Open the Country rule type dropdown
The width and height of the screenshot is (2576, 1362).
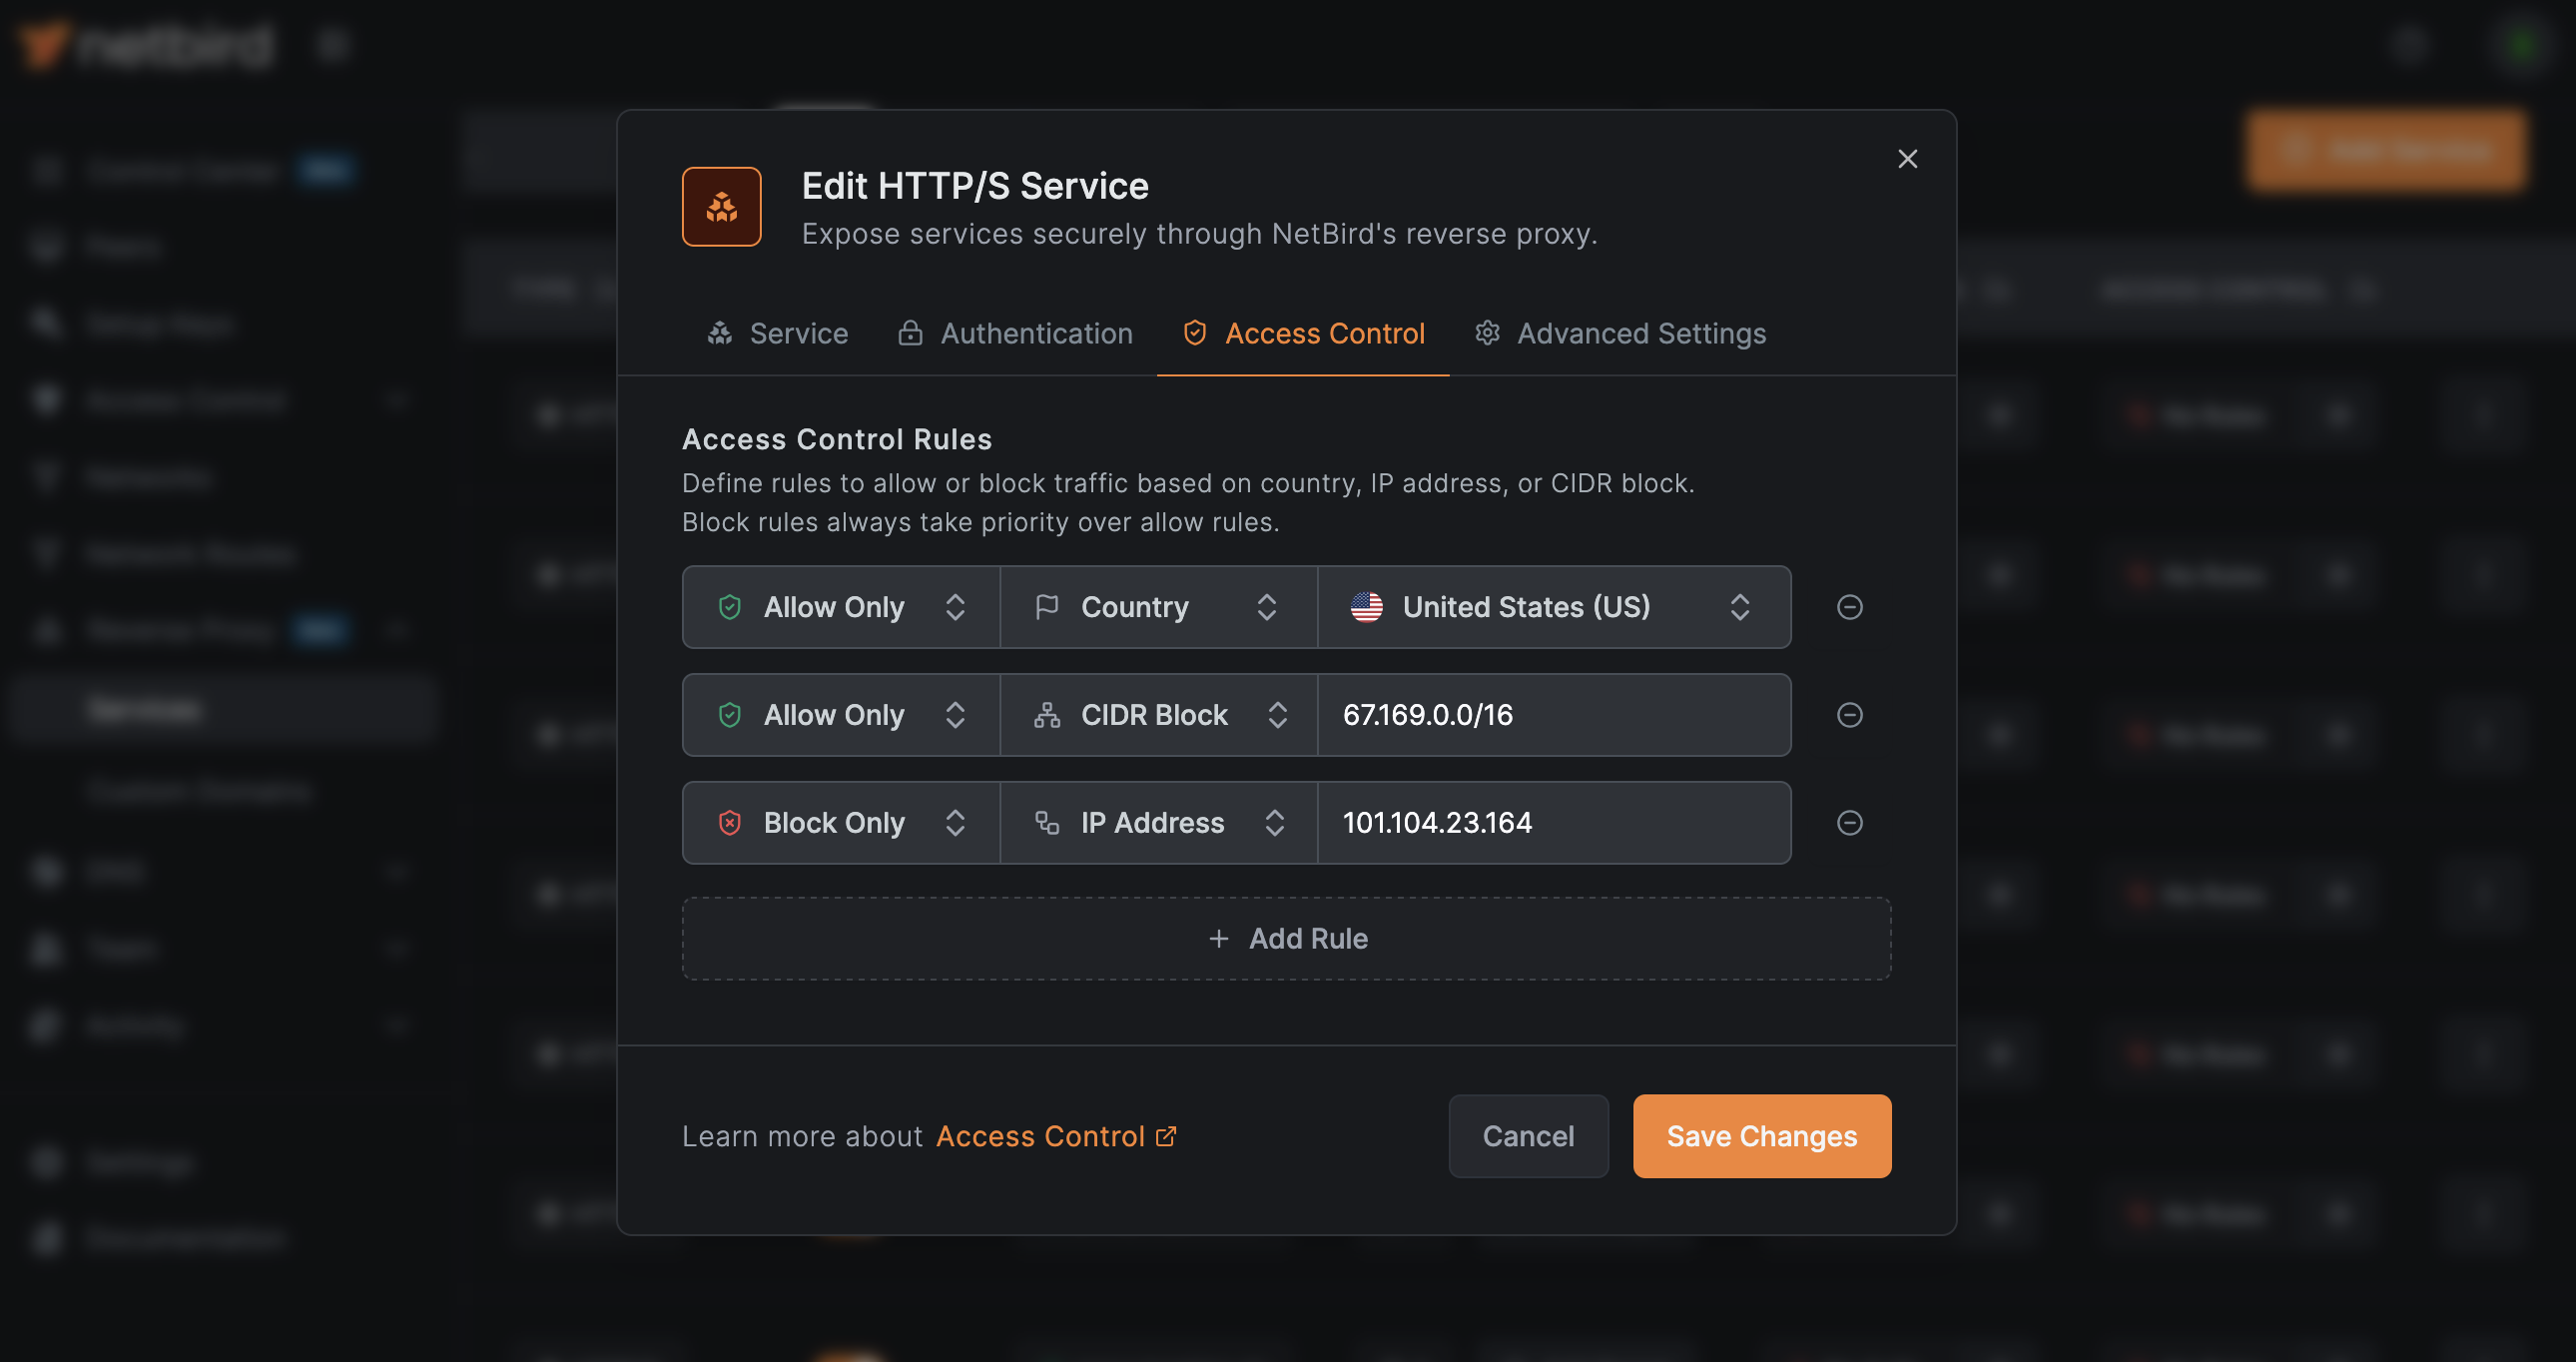(1157, 607)
